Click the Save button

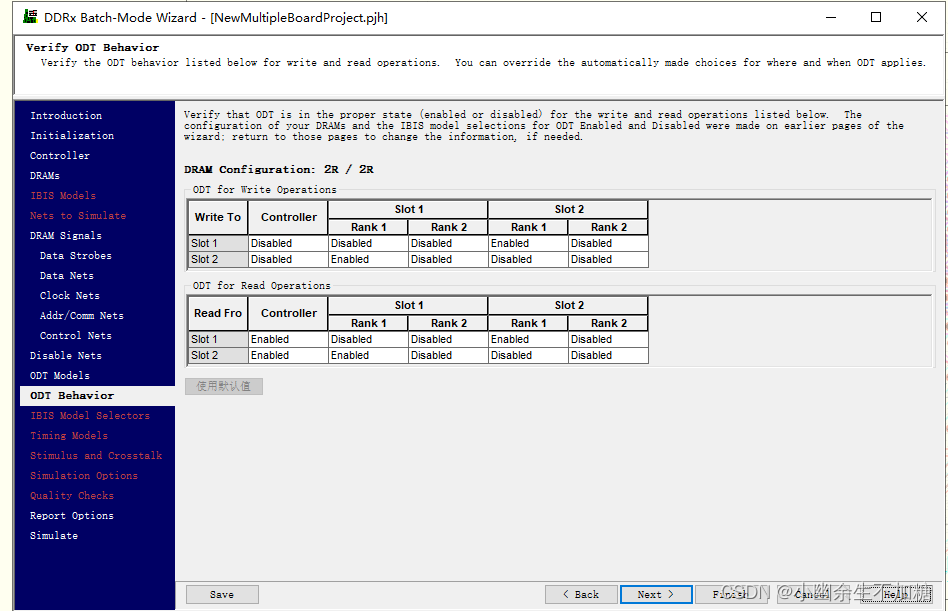(222, 594)
